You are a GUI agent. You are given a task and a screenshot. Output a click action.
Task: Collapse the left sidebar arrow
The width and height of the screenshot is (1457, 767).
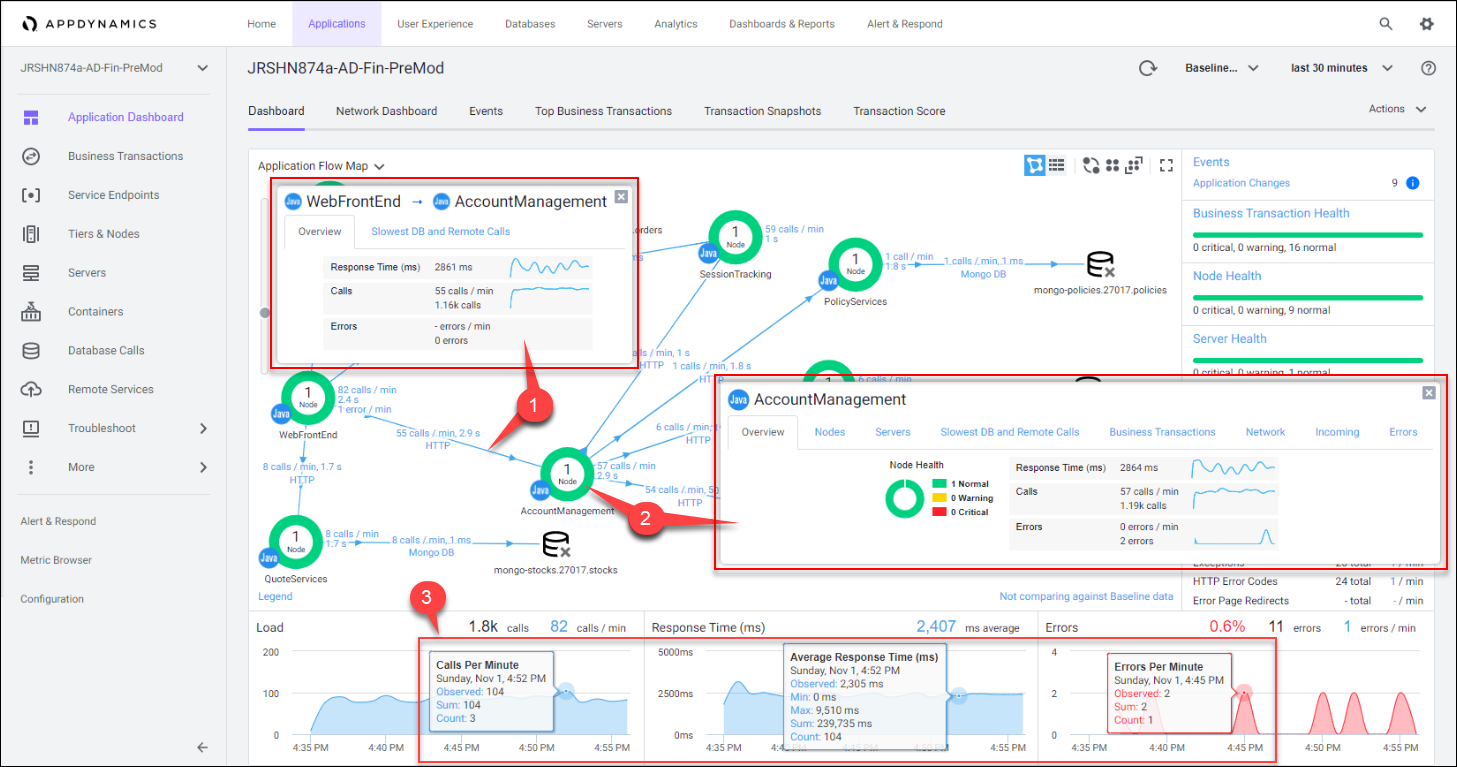coord(202,747)
